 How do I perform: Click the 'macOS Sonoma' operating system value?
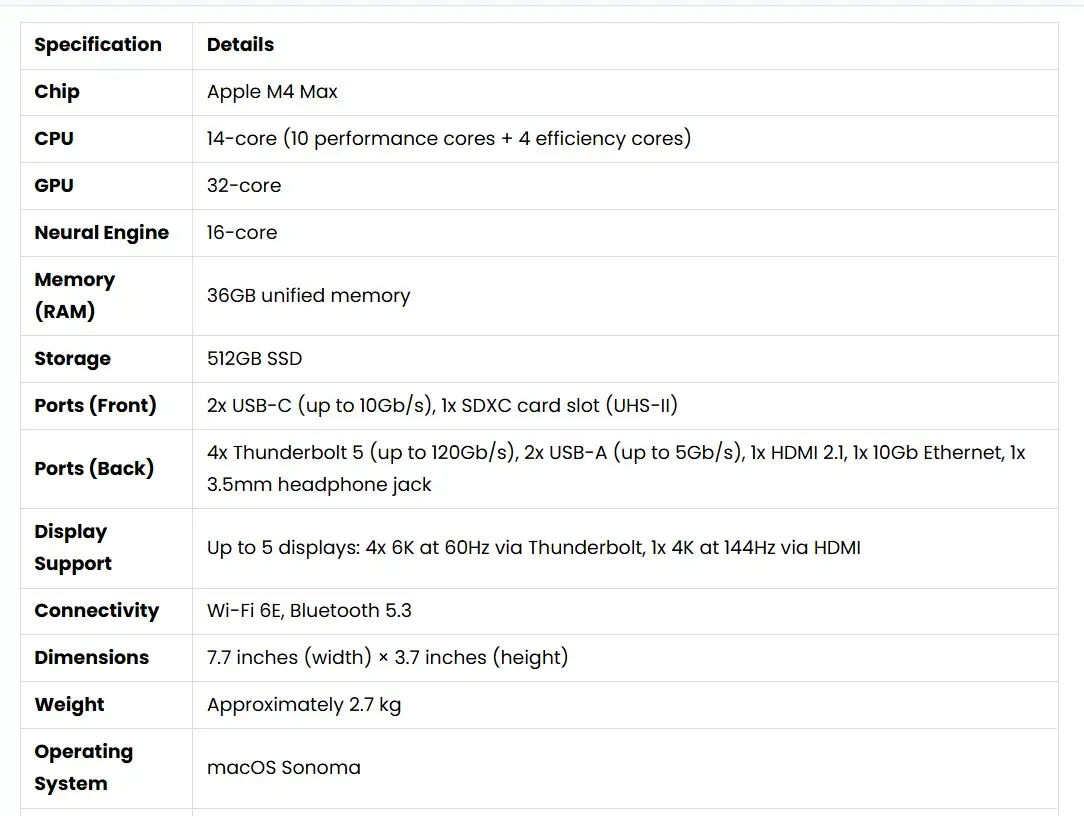click(x=284, y=768)
